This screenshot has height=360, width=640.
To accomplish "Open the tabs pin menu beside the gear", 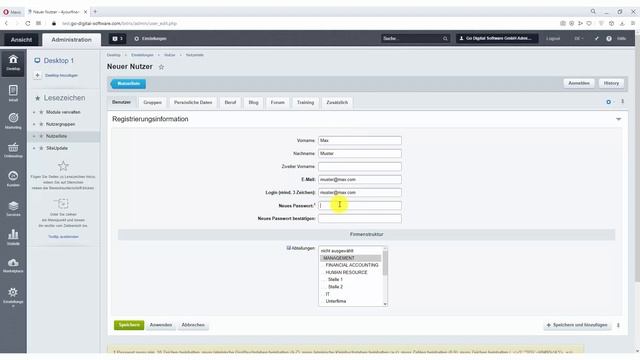I will (x=622, y=102).
